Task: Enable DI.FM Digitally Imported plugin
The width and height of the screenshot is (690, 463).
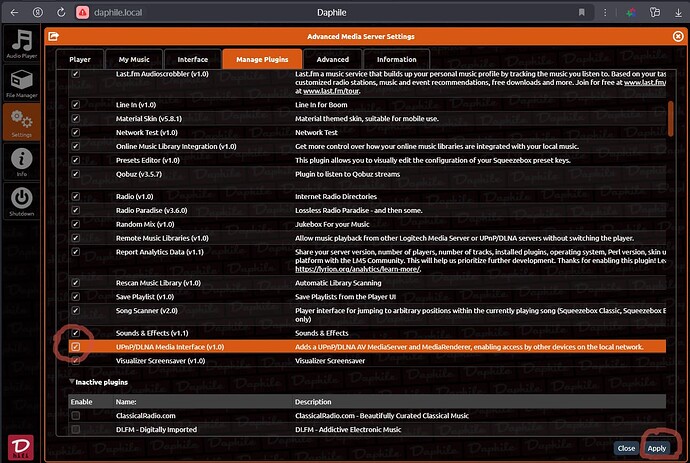Action: click(76, 429)
